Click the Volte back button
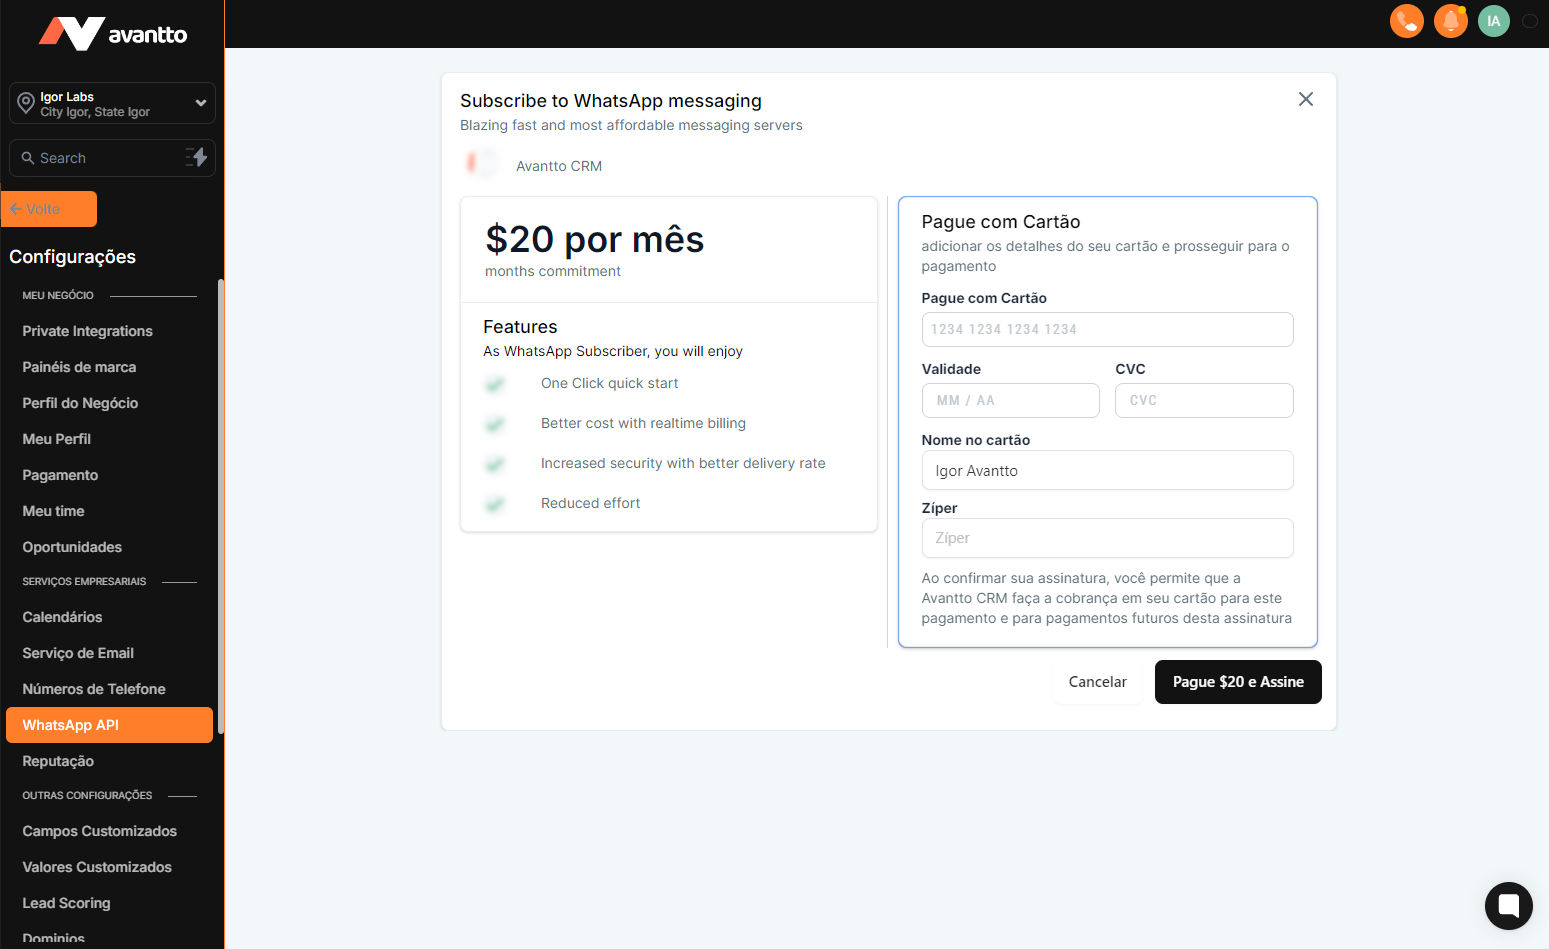The width and height of the screenshot is (1549, 949). pos(49,209)
